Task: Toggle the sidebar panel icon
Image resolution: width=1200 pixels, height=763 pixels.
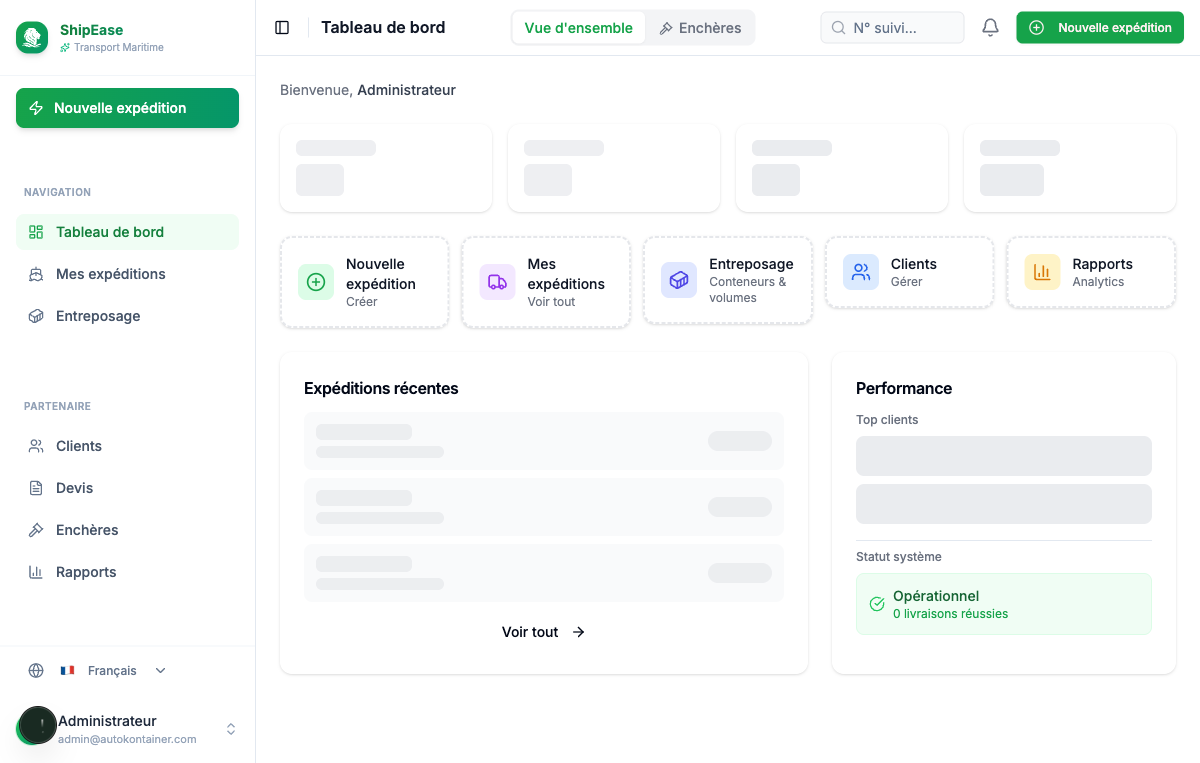Action: 282,28
